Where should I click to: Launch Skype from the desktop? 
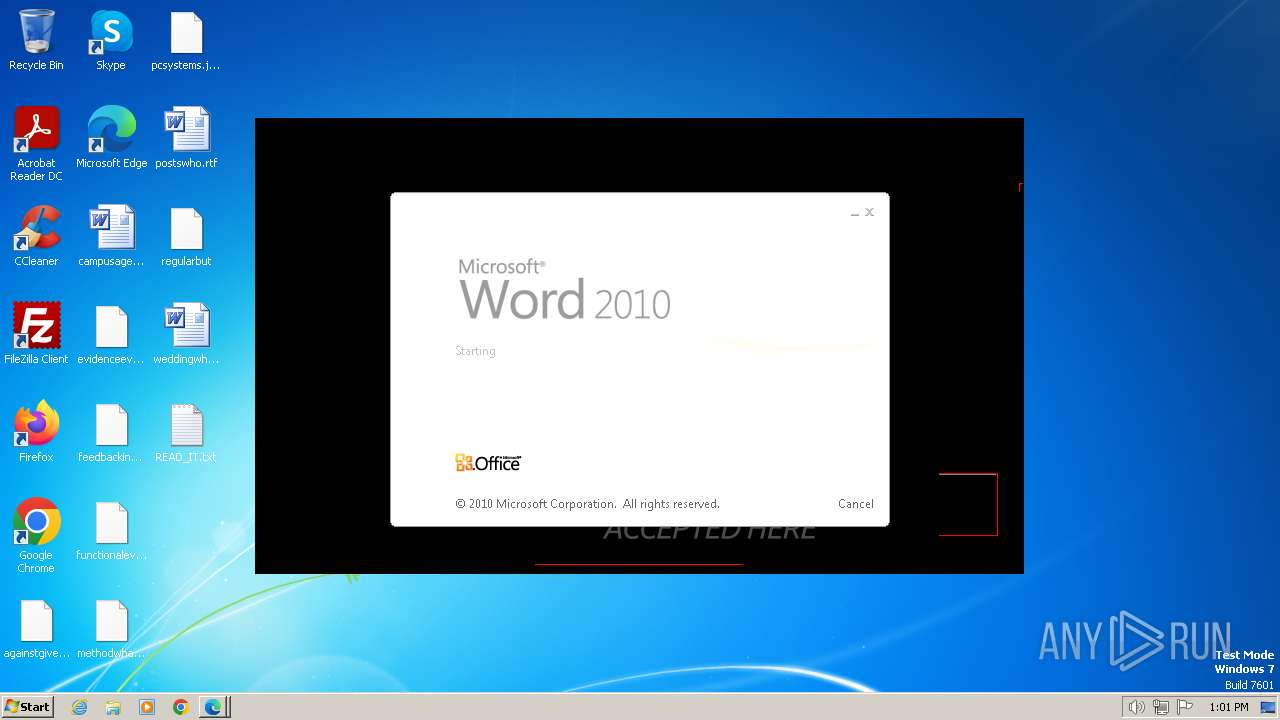(111, 41)
